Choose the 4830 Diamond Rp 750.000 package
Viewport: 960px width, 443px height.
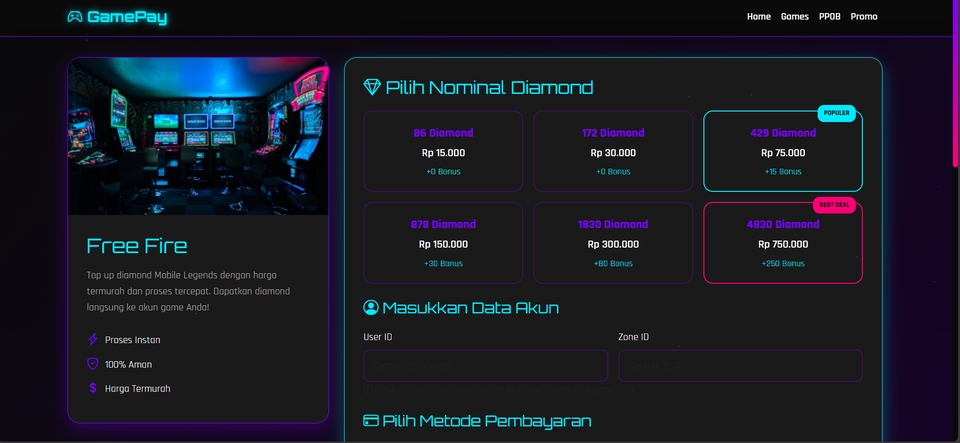(x=783, y=243)
